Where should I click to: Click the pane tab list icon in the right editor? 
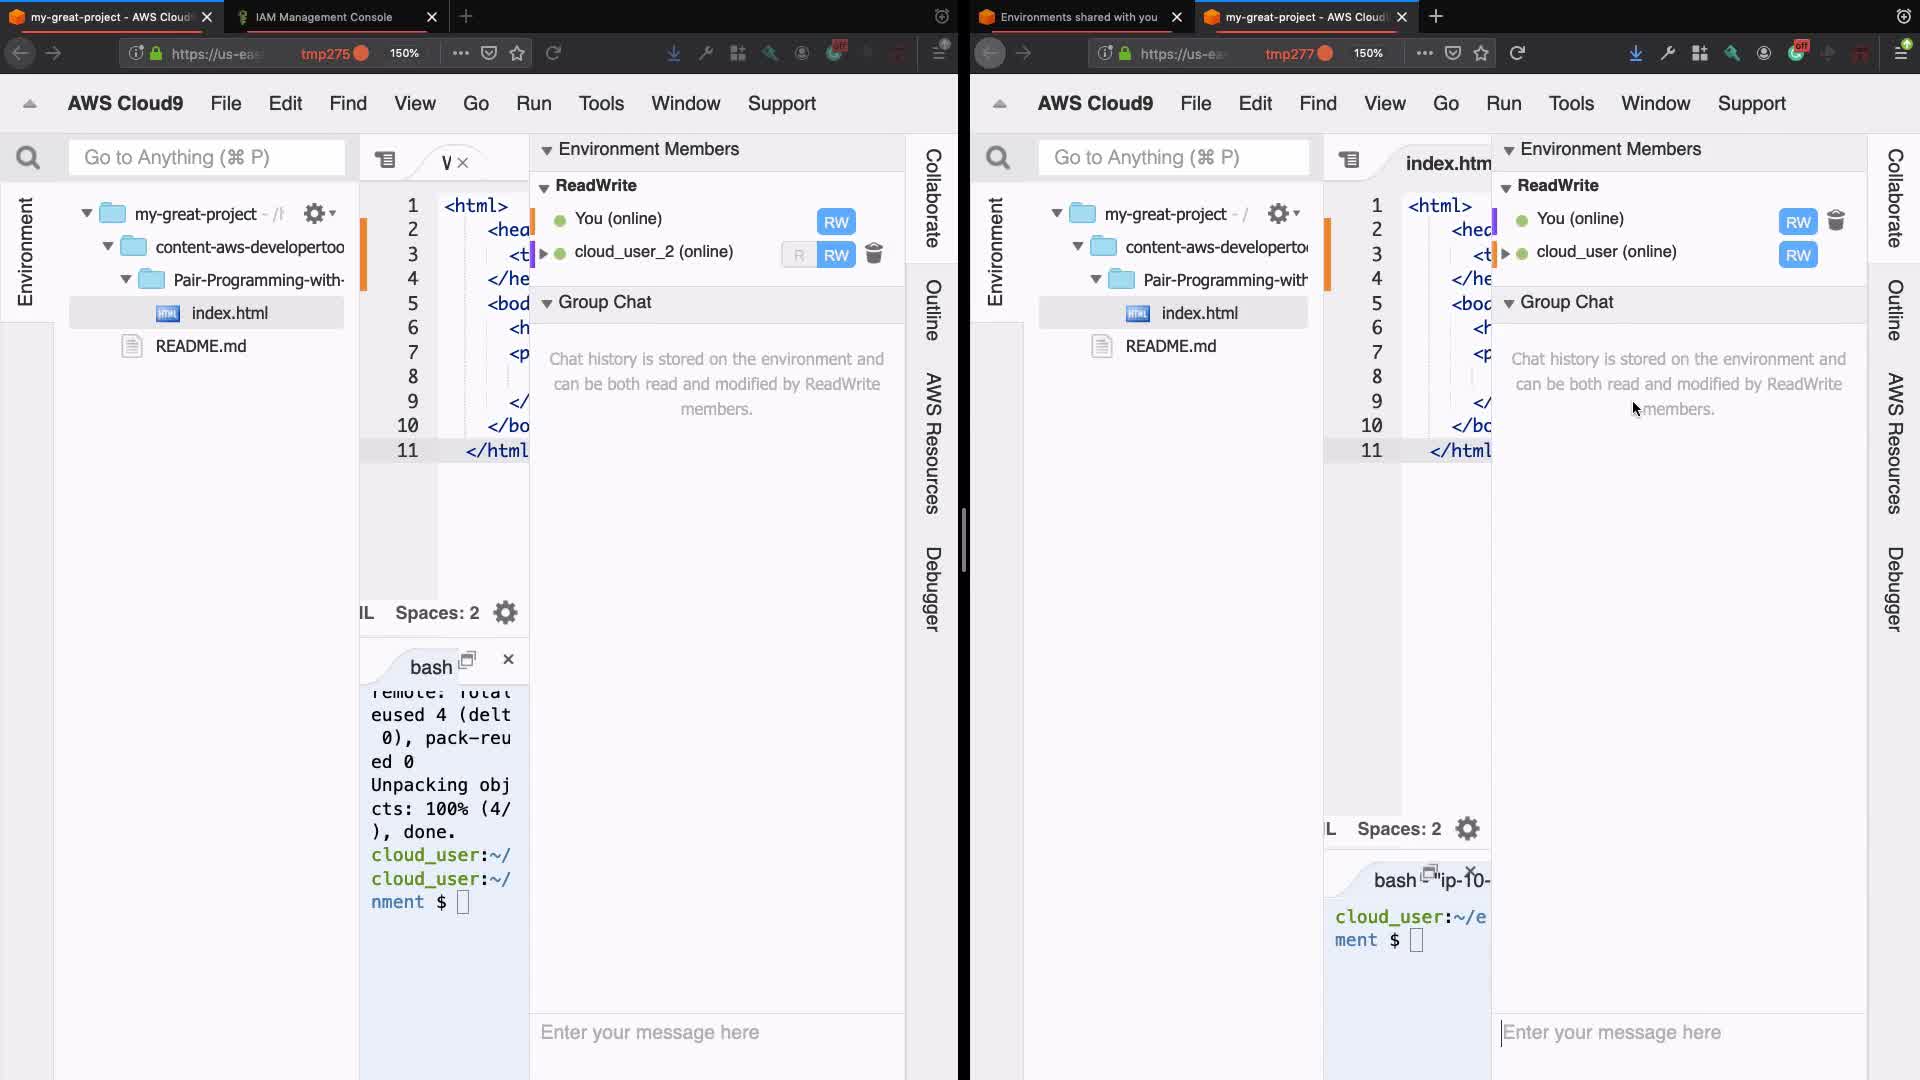(1350, 160)
